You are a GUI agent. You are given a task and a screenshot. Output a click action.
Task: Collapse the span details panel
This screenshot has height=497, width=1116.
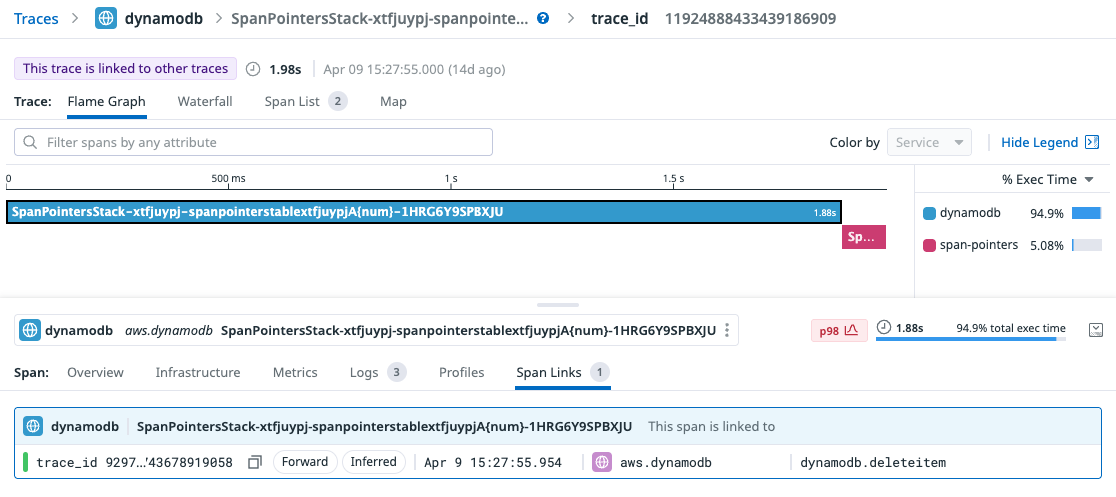tap(1095, 330)
